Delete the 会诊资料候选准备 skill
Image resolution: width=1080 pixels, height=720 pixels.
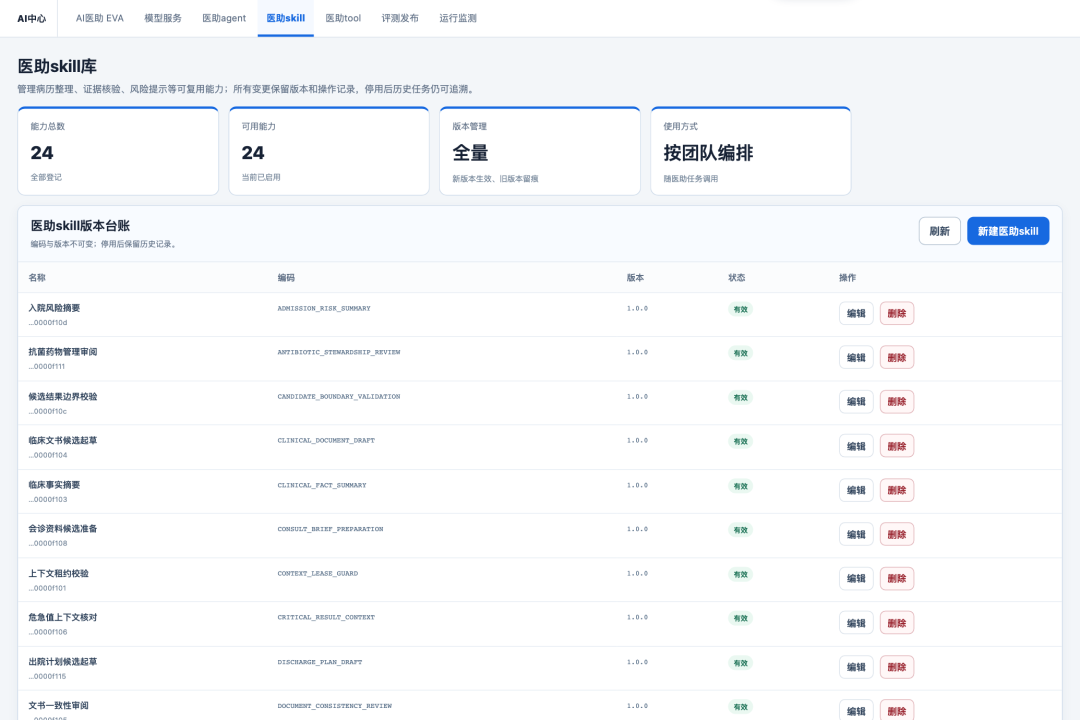[x=897, y=535]
